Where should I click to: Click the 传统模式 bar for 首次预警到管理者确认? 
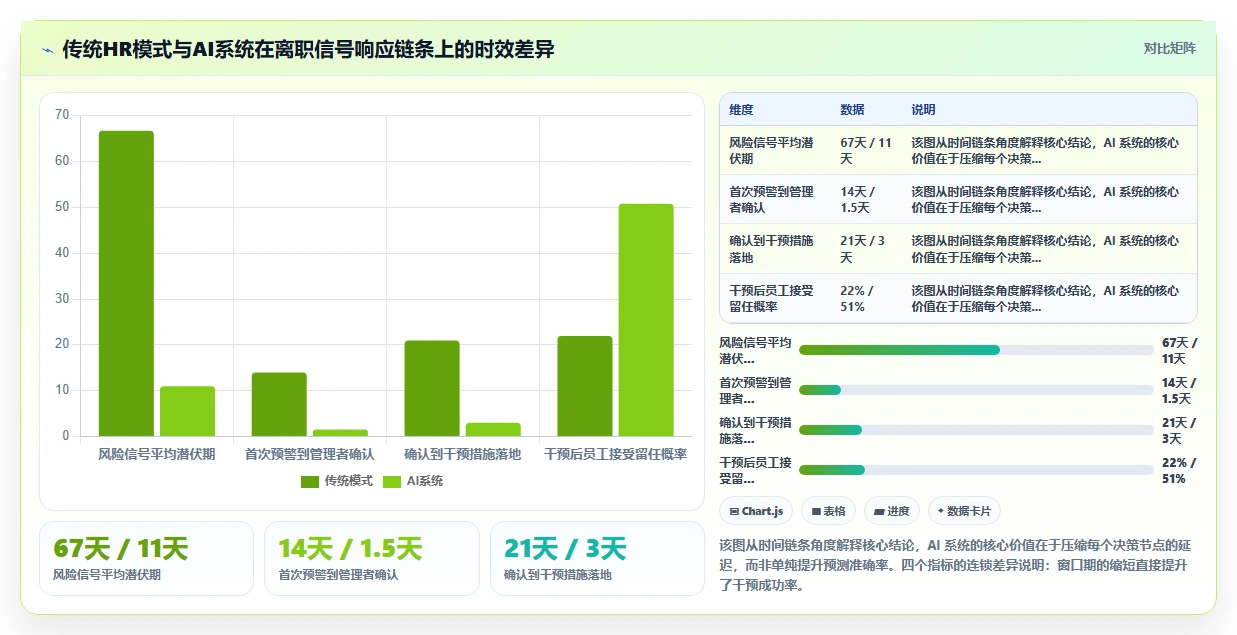[279, 404]
